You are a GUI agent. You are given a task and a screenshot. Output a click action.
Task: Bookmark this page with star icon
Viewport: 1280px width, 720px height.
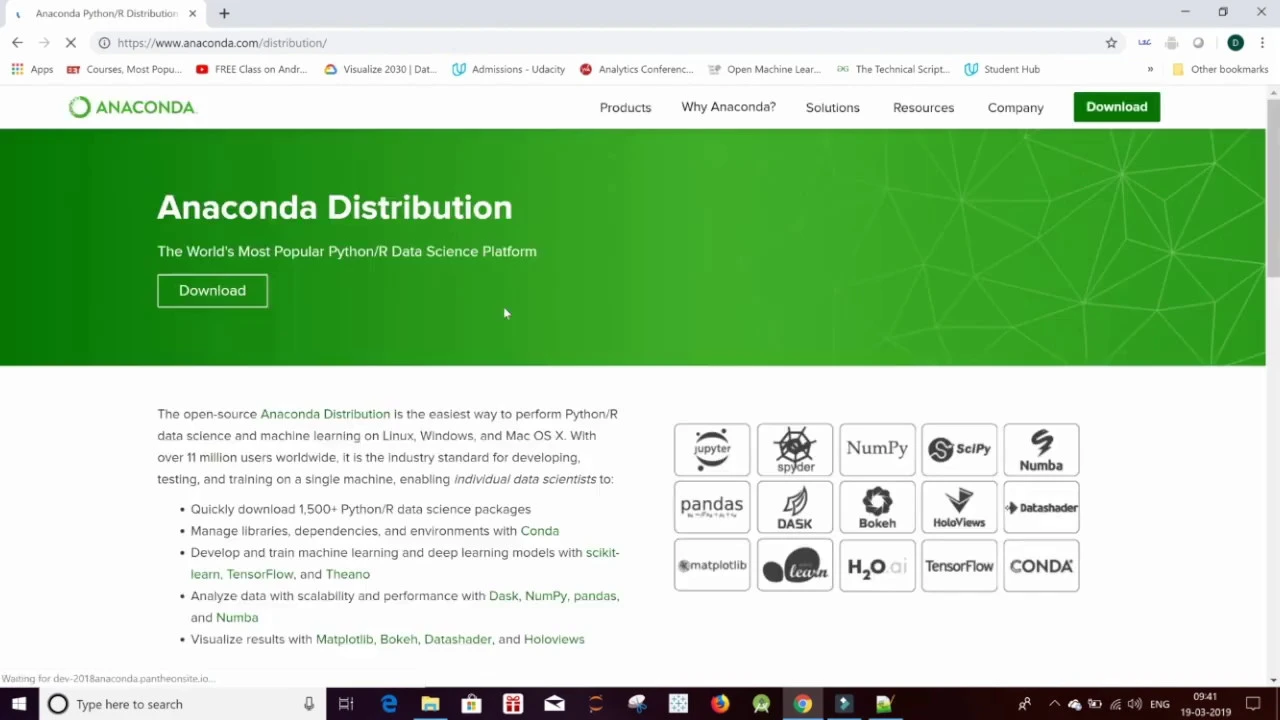pyautogui.click(x=1111, y=43)
